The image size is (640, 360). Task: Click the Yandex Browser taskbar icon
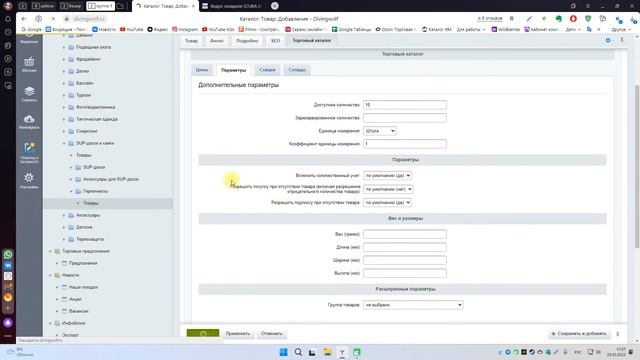(x=342, y=352)
